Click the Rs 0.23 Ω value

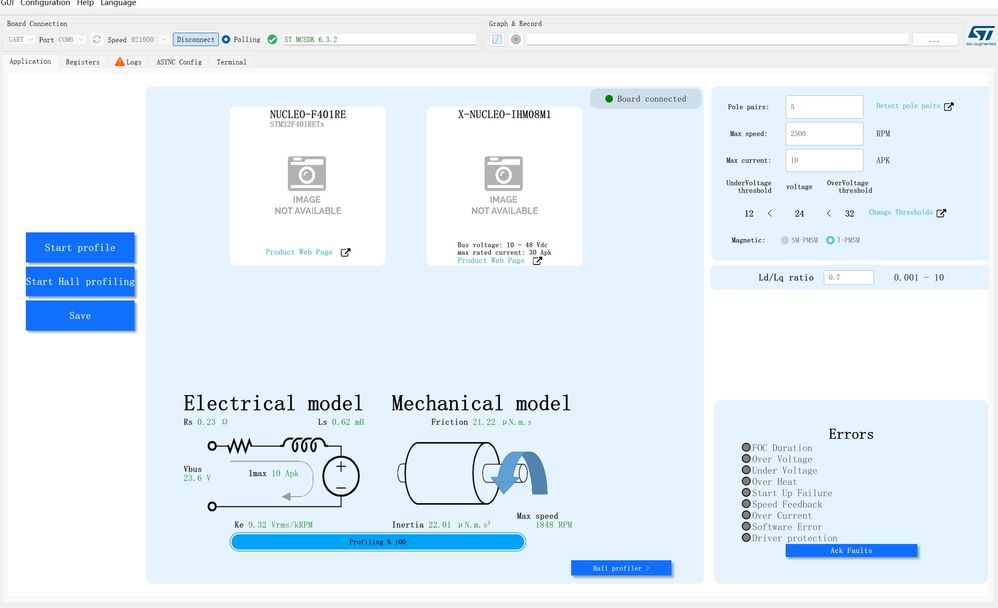pyautogui.click(x=212, y=422)
